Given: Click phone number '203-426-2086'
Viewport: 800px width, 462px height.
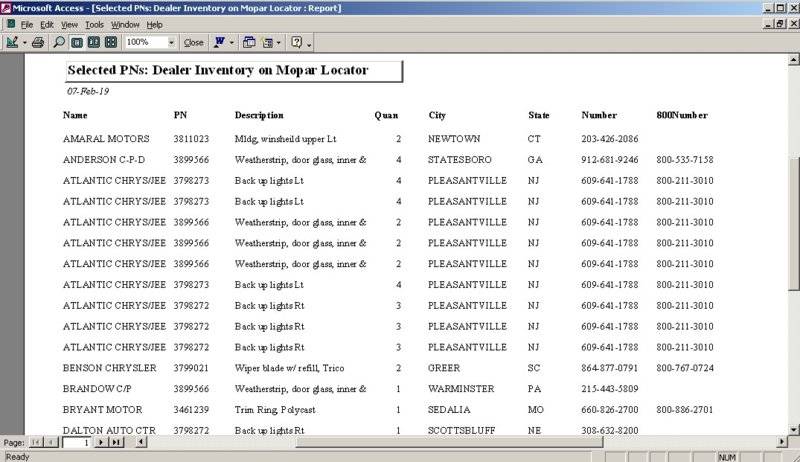Looking at the screenshot, I should pos(610,139).
